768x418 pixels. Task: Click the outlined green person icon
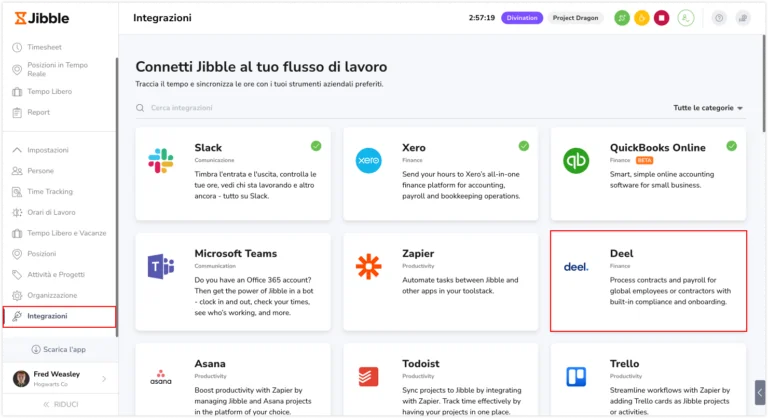click(x=686, y=18)
